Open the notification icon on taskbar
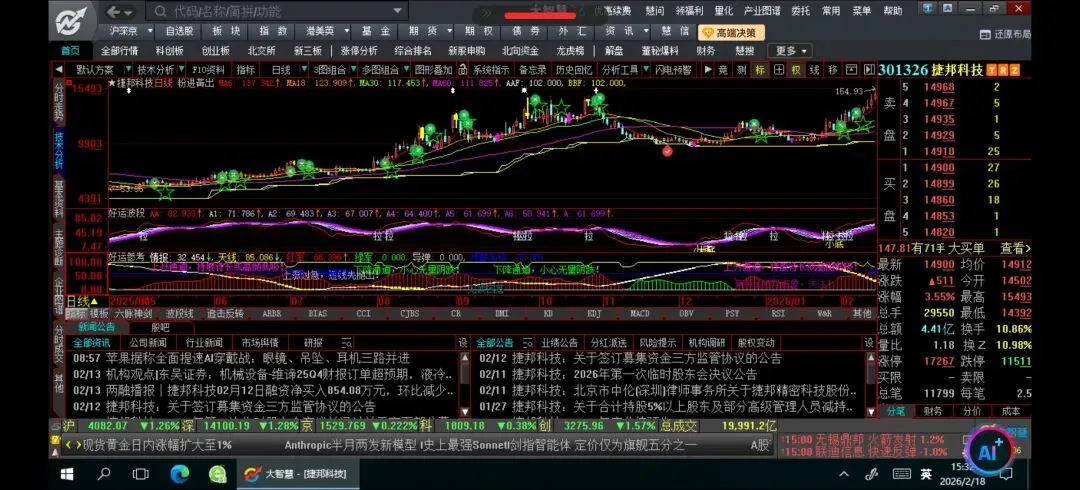Image resolution: width=1080 pixels, height=490 pixels. pos(1008,474)
